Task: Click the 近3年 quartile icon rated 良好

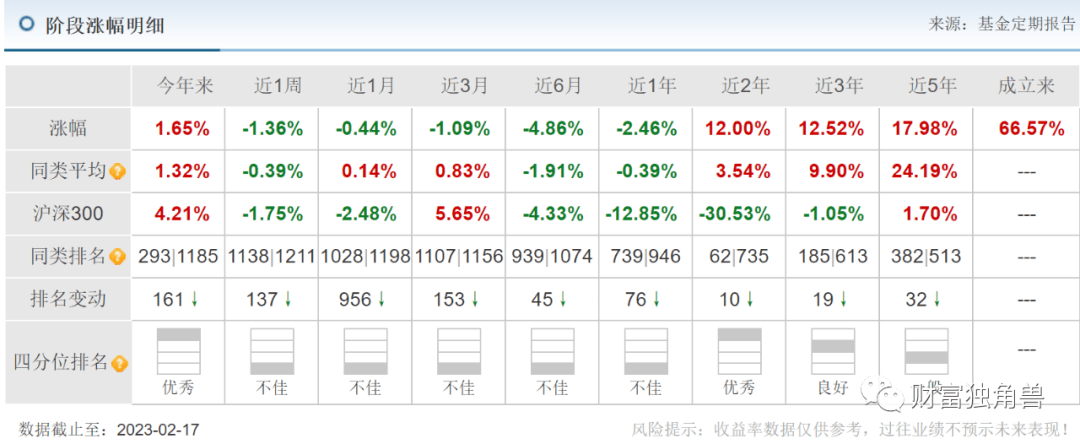Action: 833,351
